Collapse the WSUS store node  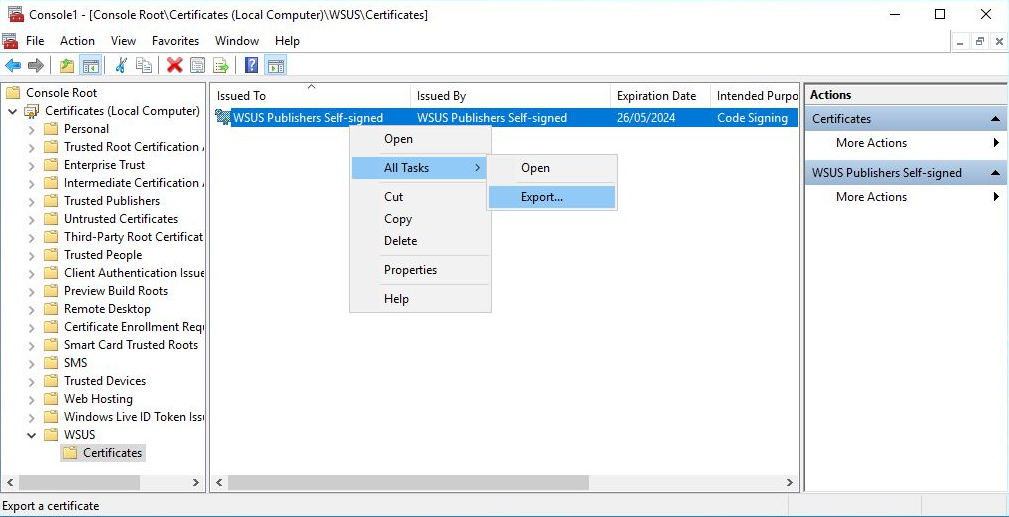point(32,435)
